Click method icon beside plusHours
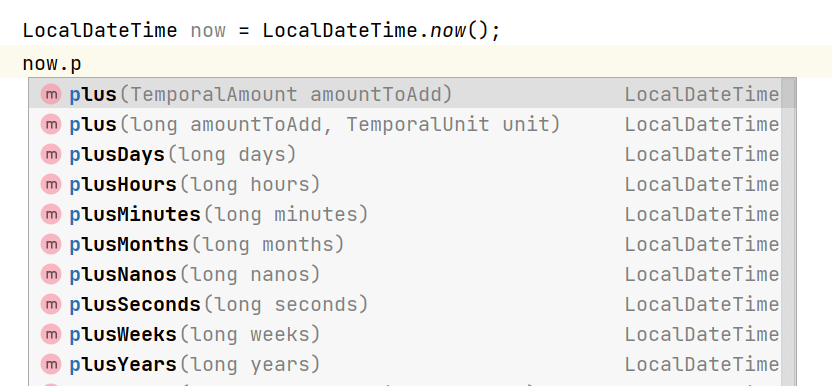 point(51,184)
